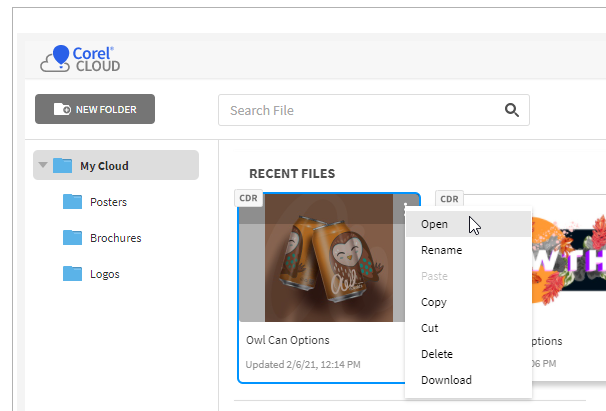Select the Logos folder label

tap(105, 274)
